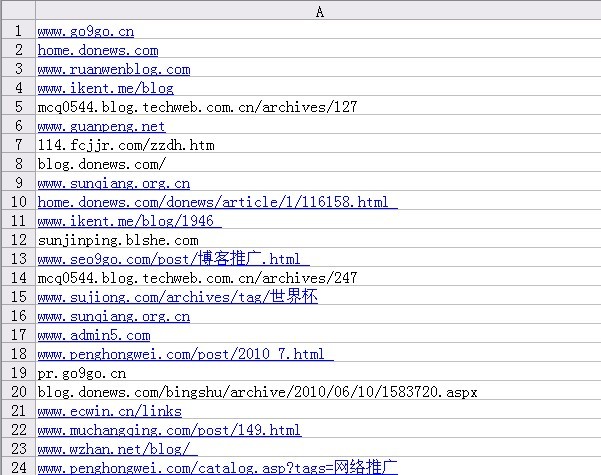Open the penghongwei.com catalog 网络推广 link
This screenshot has width=601, height=475.
(218, 468)
